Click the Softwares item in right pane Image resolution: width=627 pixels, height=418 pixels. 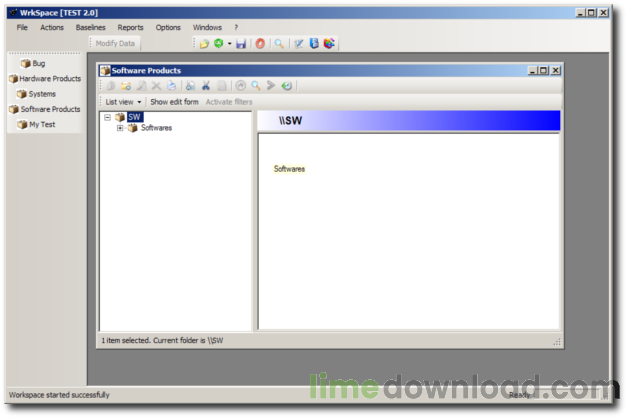pos(289,169)
